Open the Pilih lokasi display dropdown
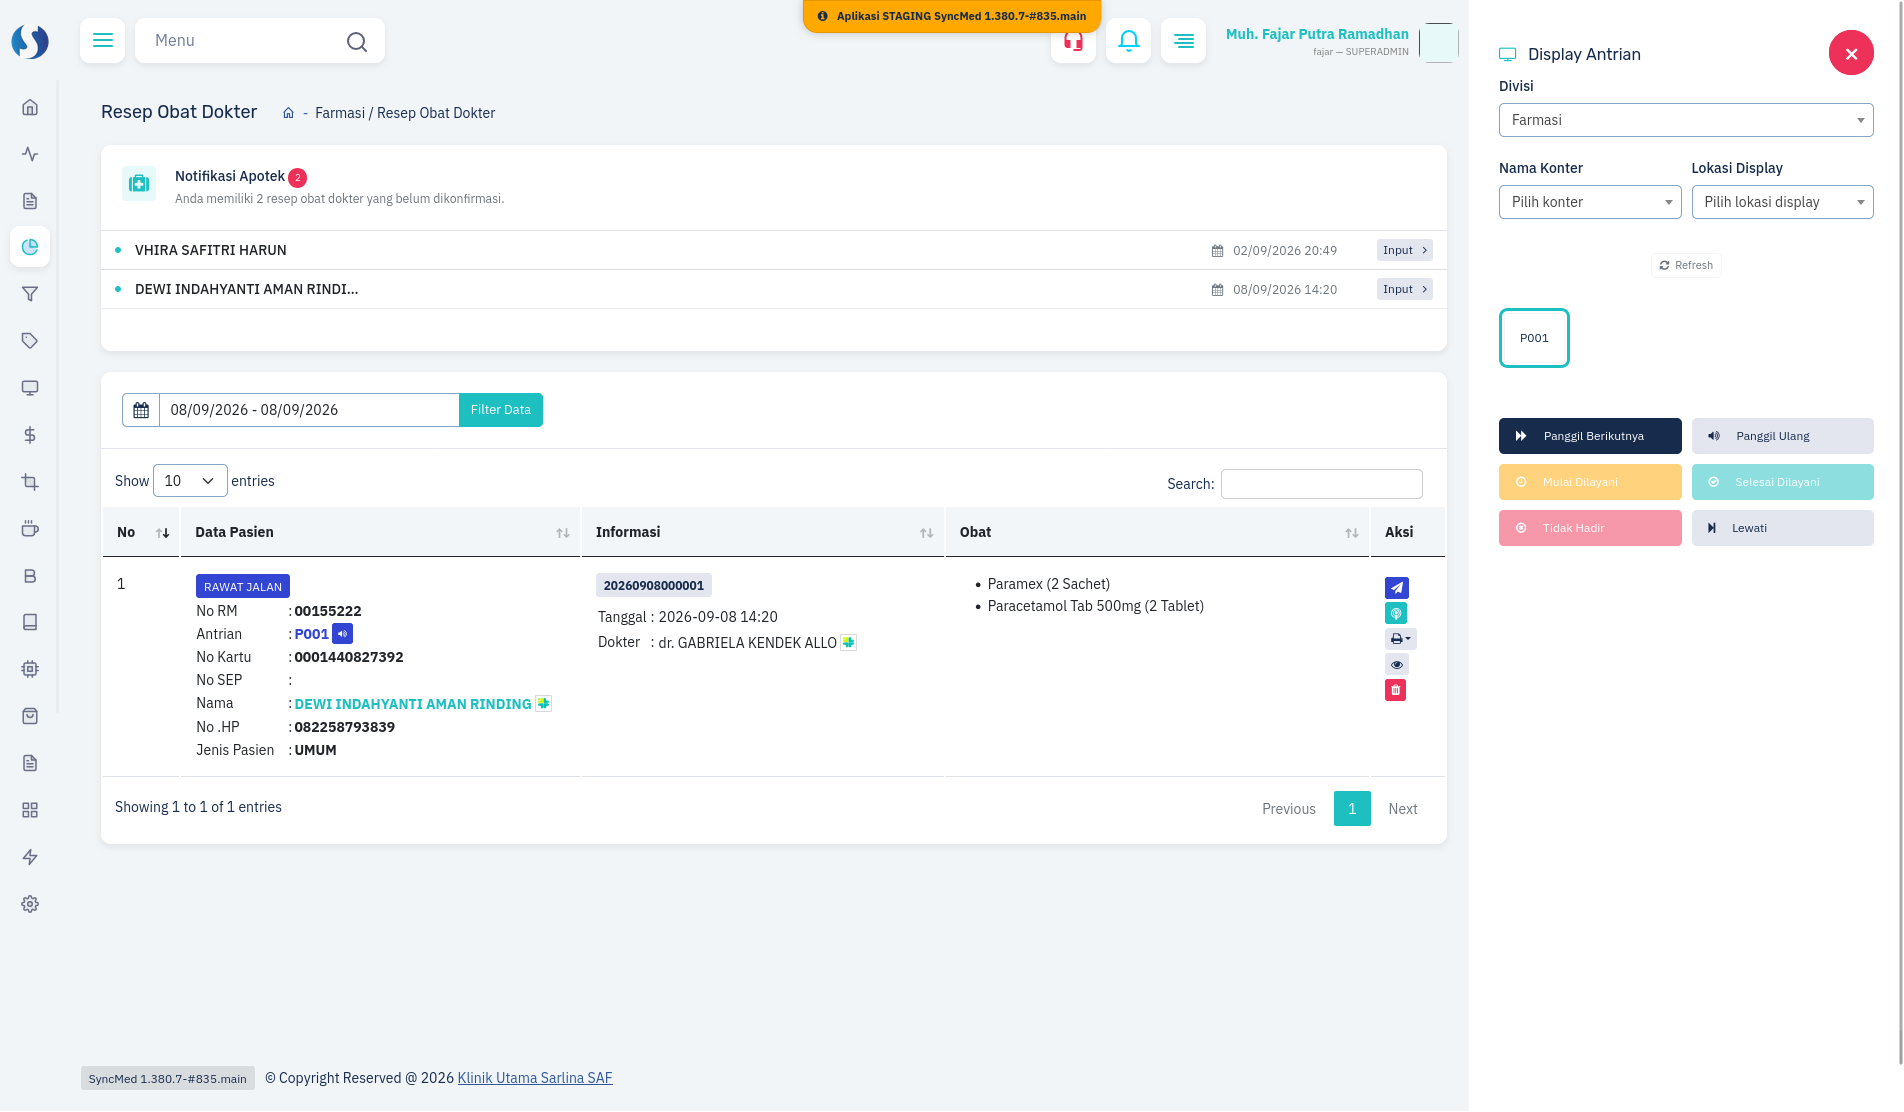 [1782, 202]
